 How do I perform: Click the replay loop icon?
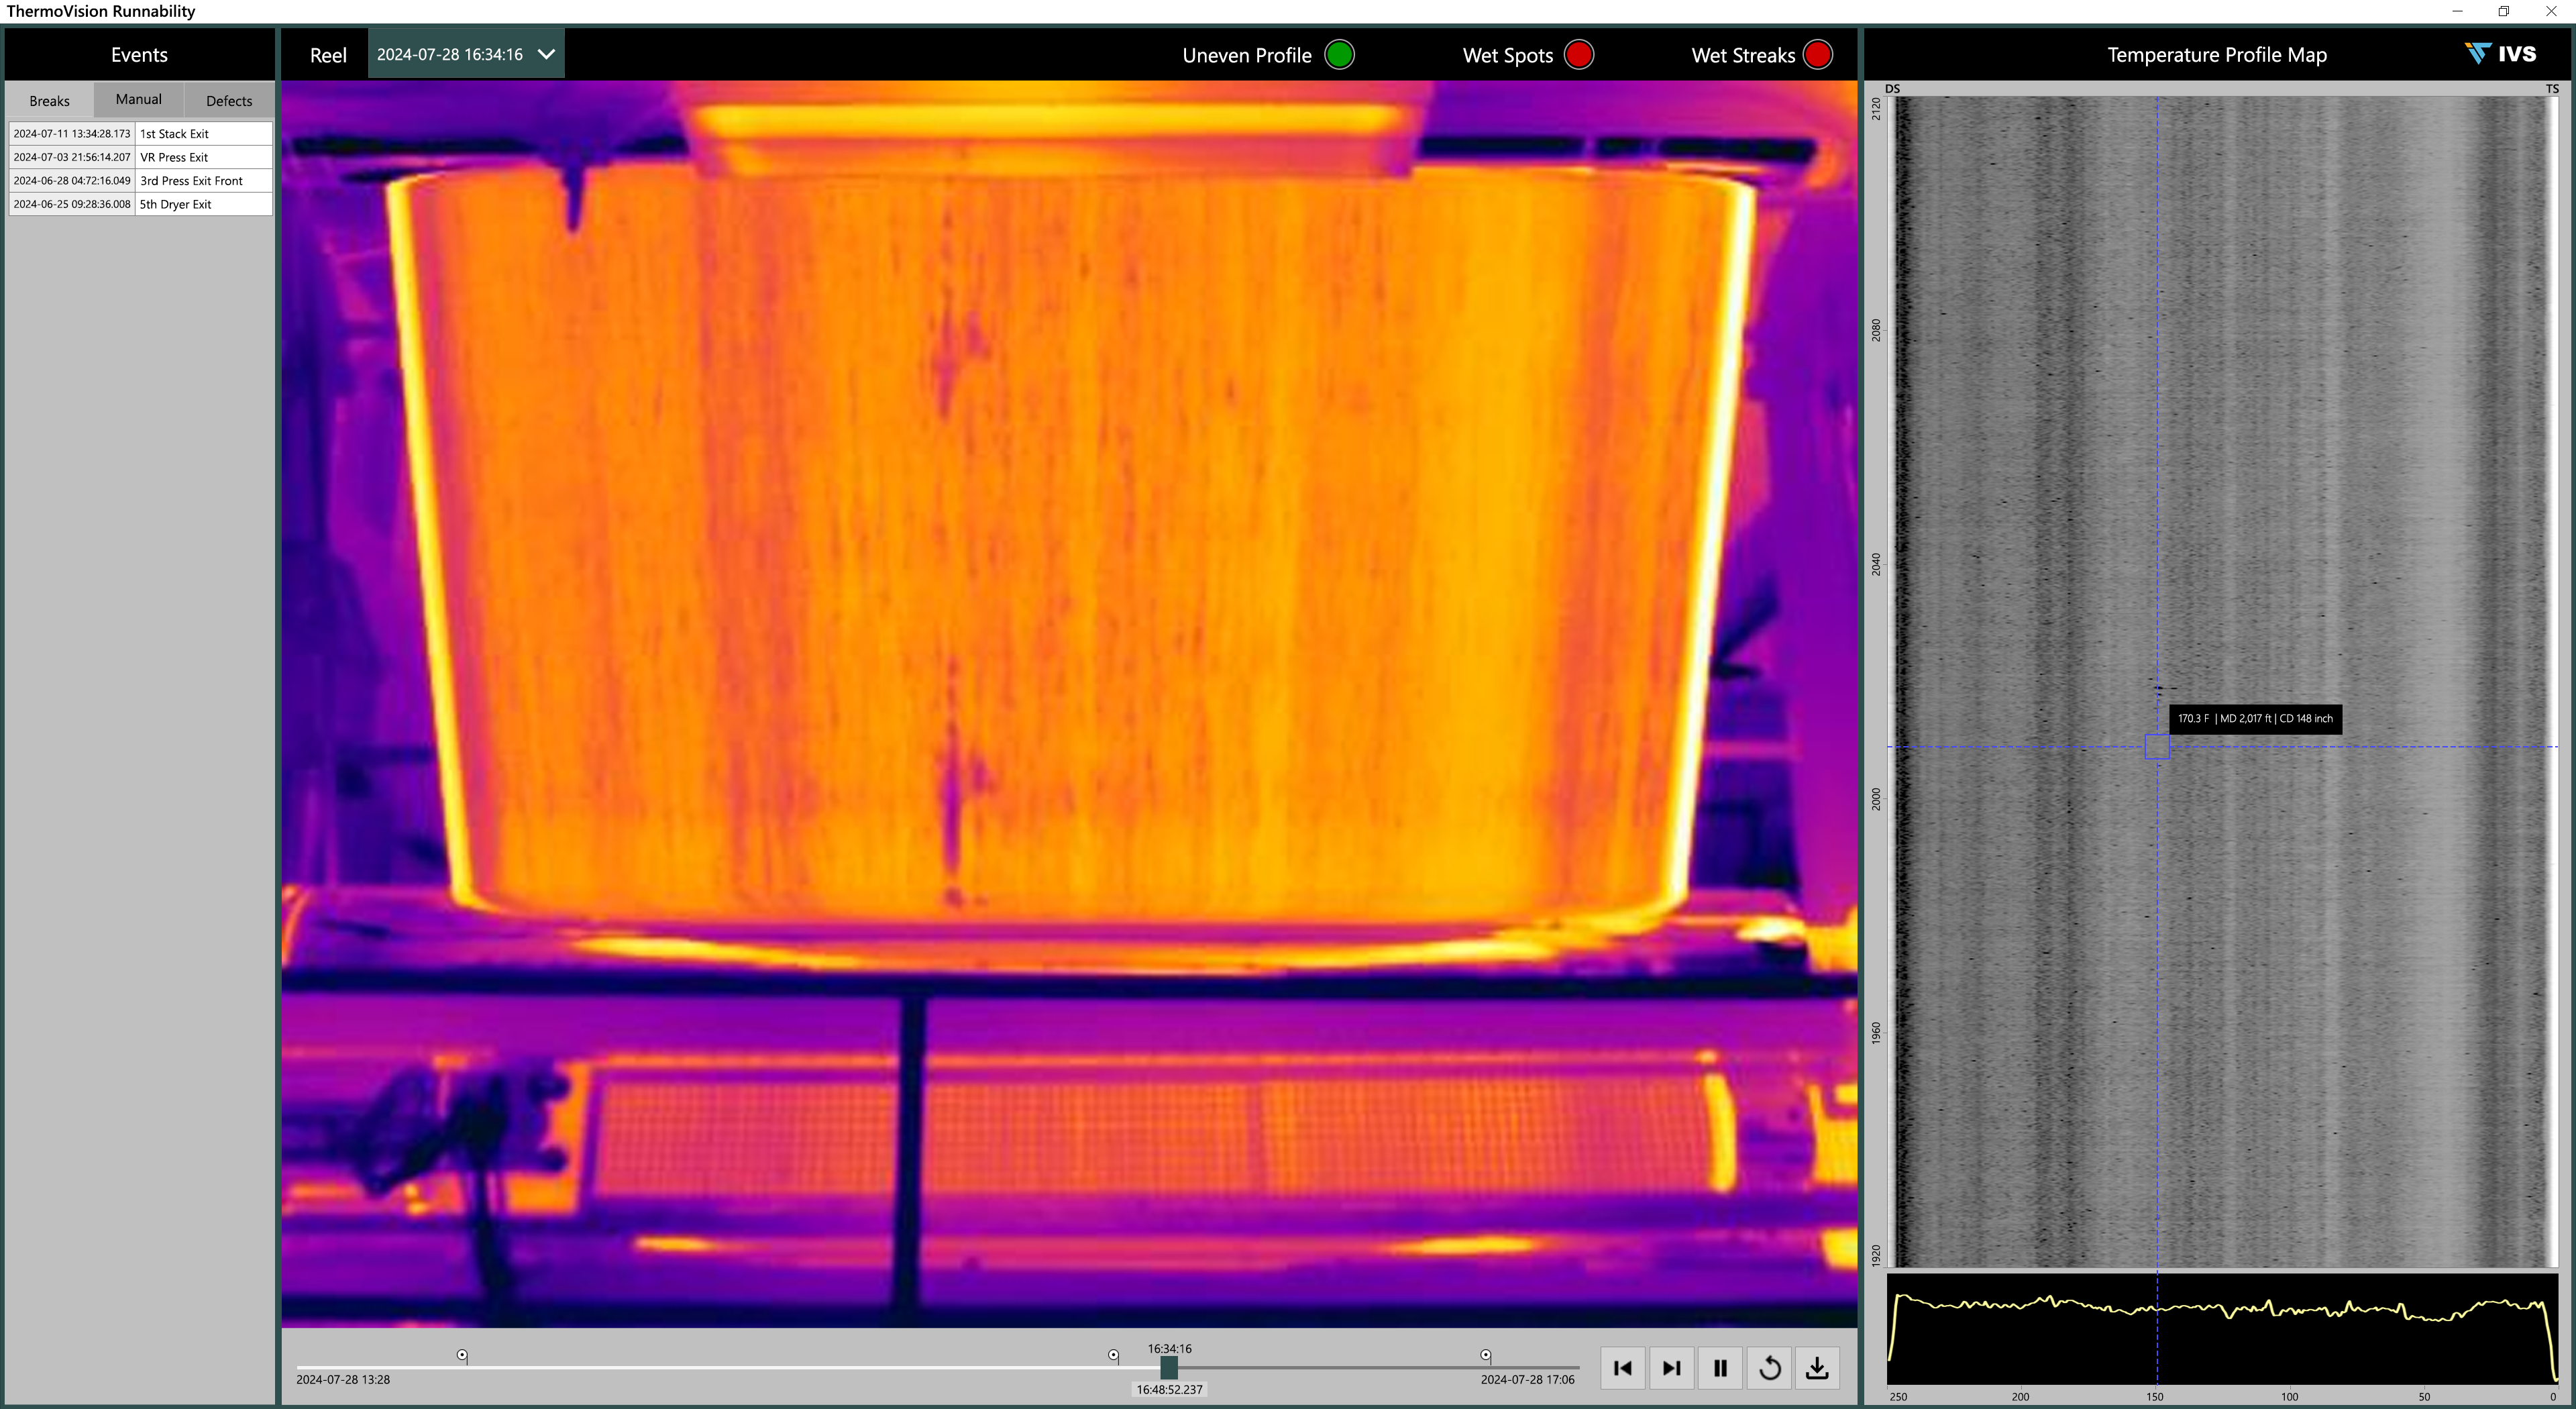(1769, 1367)
